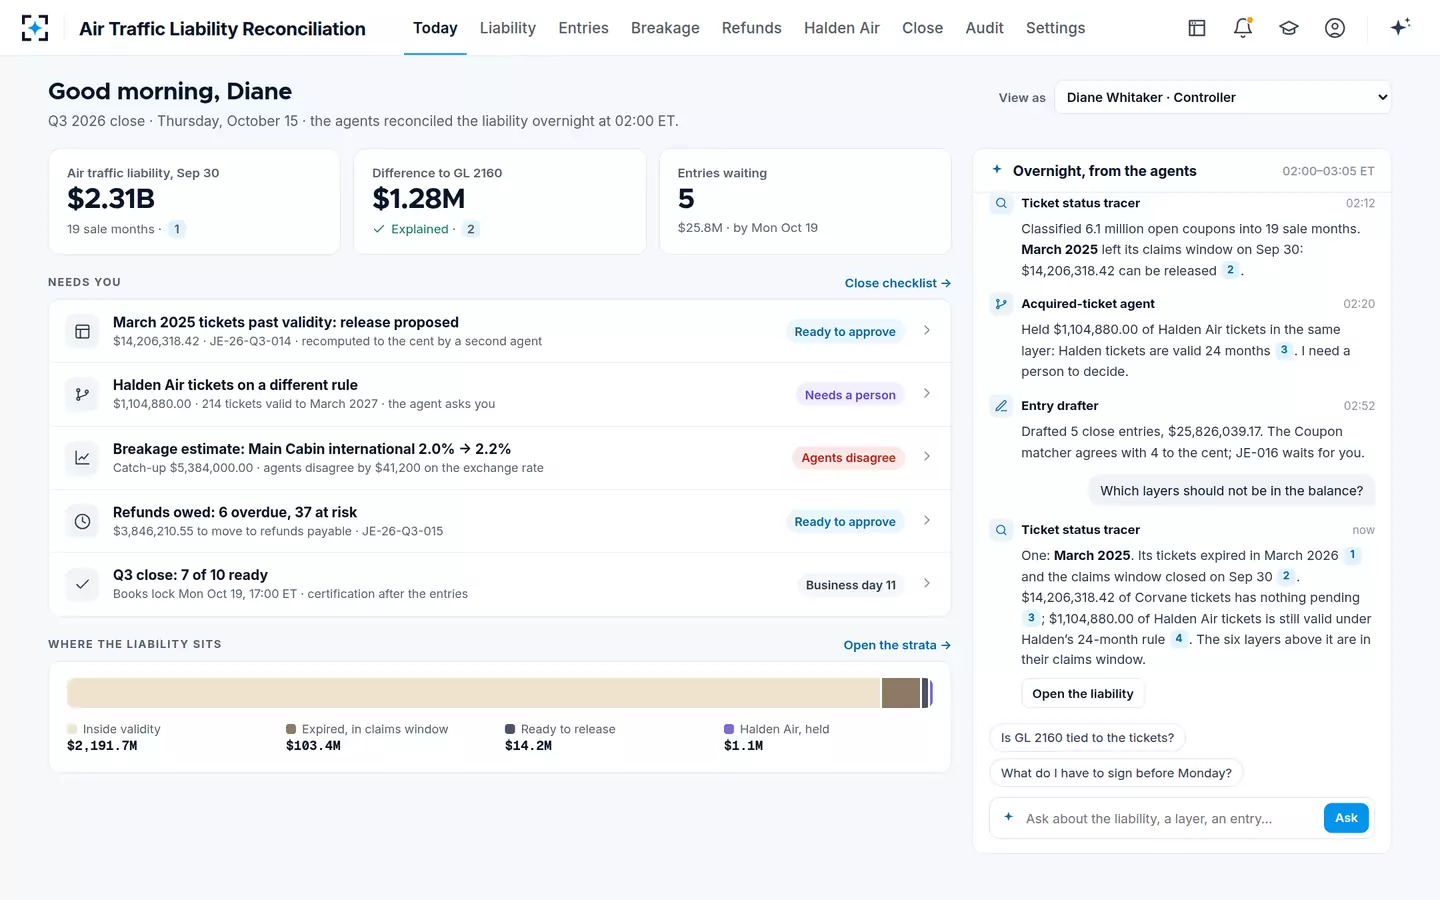Viewport: 1440px width, 900px height.
Task: Click the Ticket status tracer icon marked now
Action: coord(1001,530)
